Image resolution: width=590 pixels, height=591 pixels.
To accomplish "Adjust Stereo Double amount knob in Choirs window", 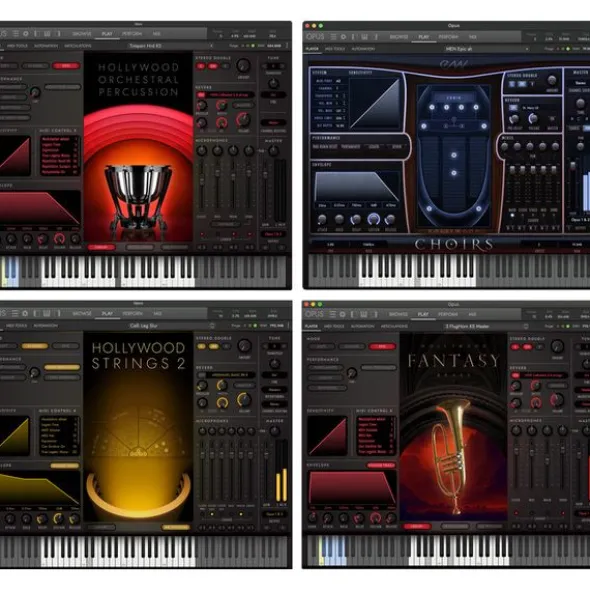I will [x=552, y=80].
